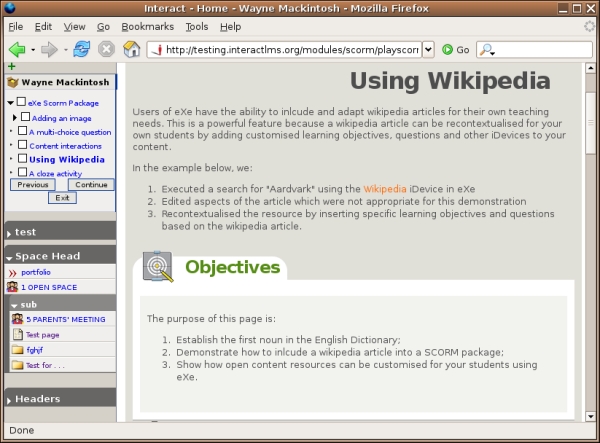The width and height of the screenshot is (600, 443).
Task: Click the green Back arrow button
Action: pos(17,50)
